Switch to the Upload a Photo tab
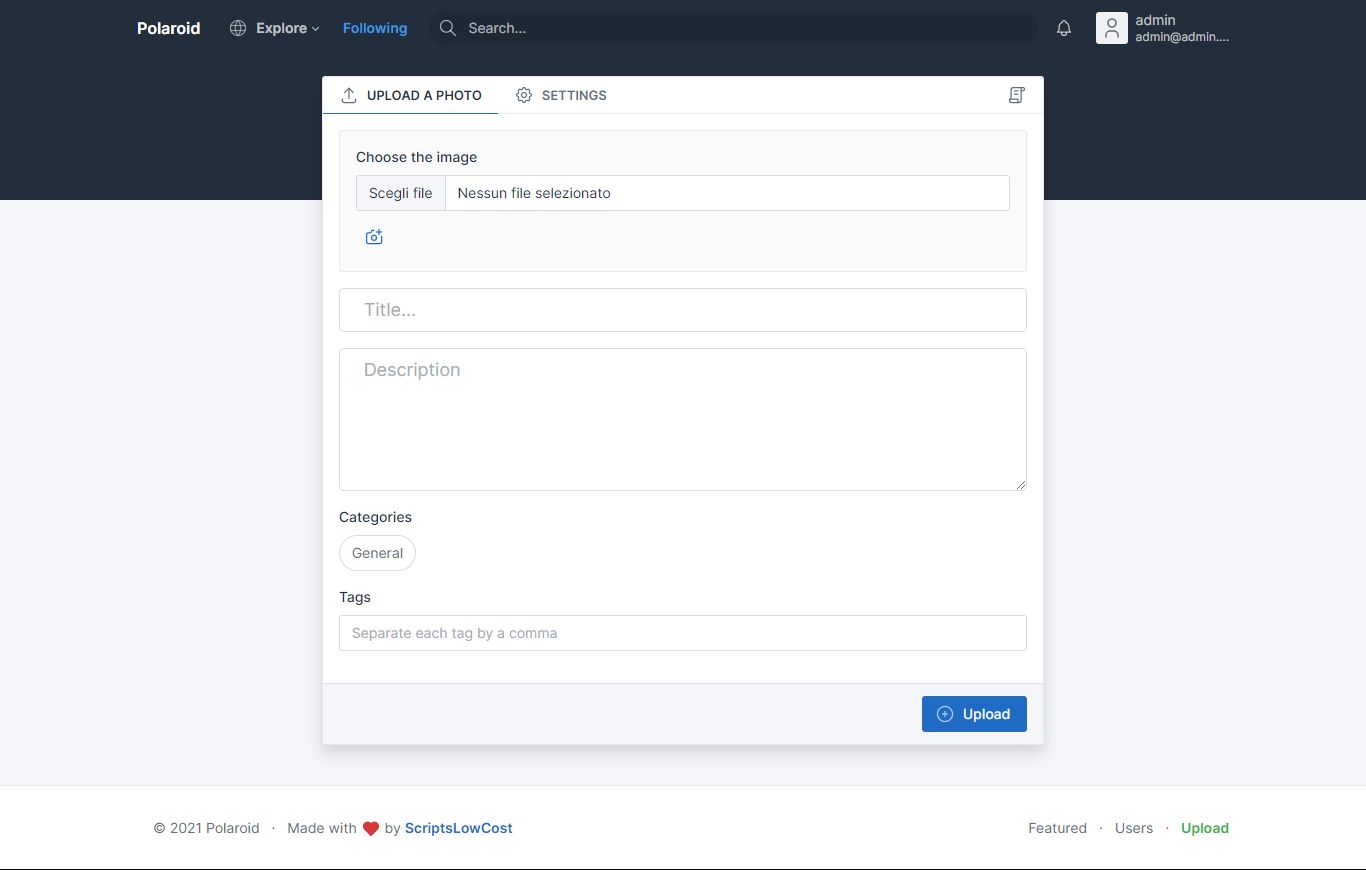 click(411, 95)
